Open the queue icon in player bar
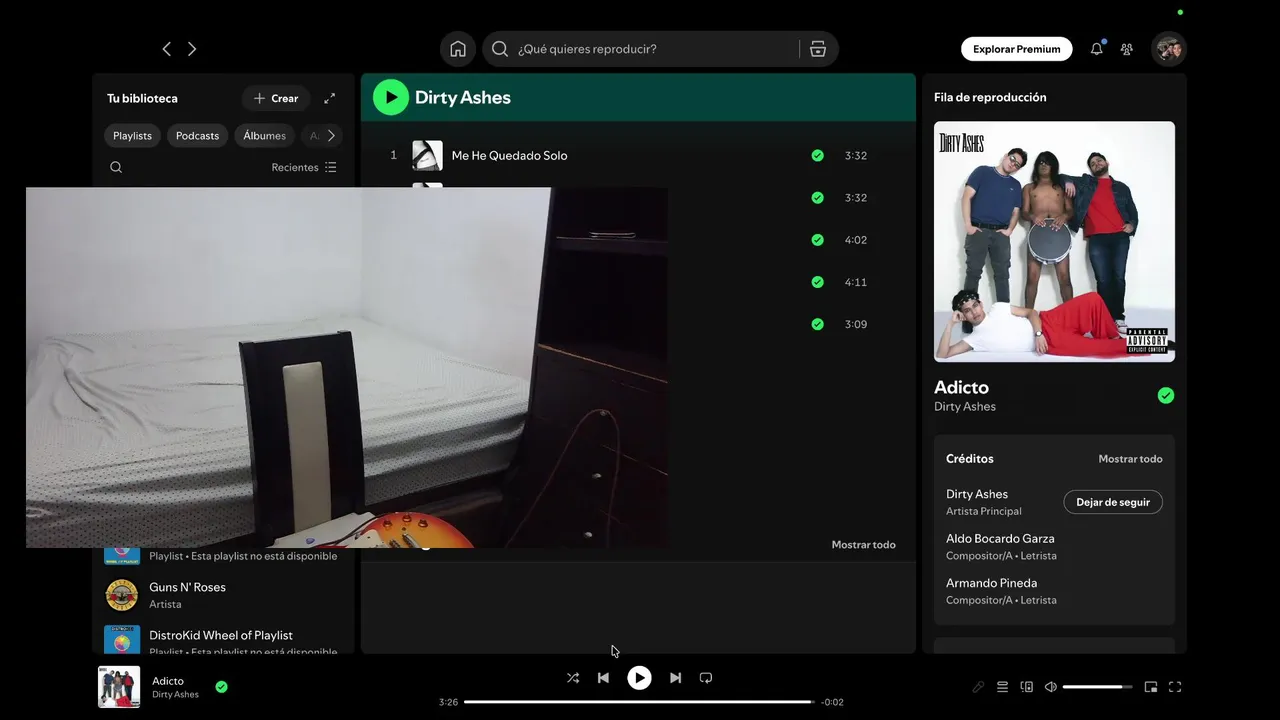The image size is (1280, 720). tap(1002, 687)
